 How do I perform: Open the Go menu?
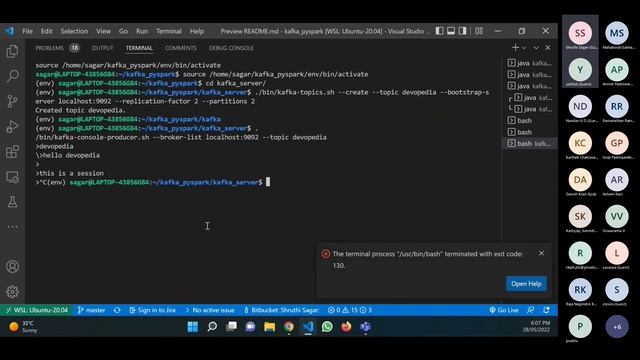[x=123, y=31]
